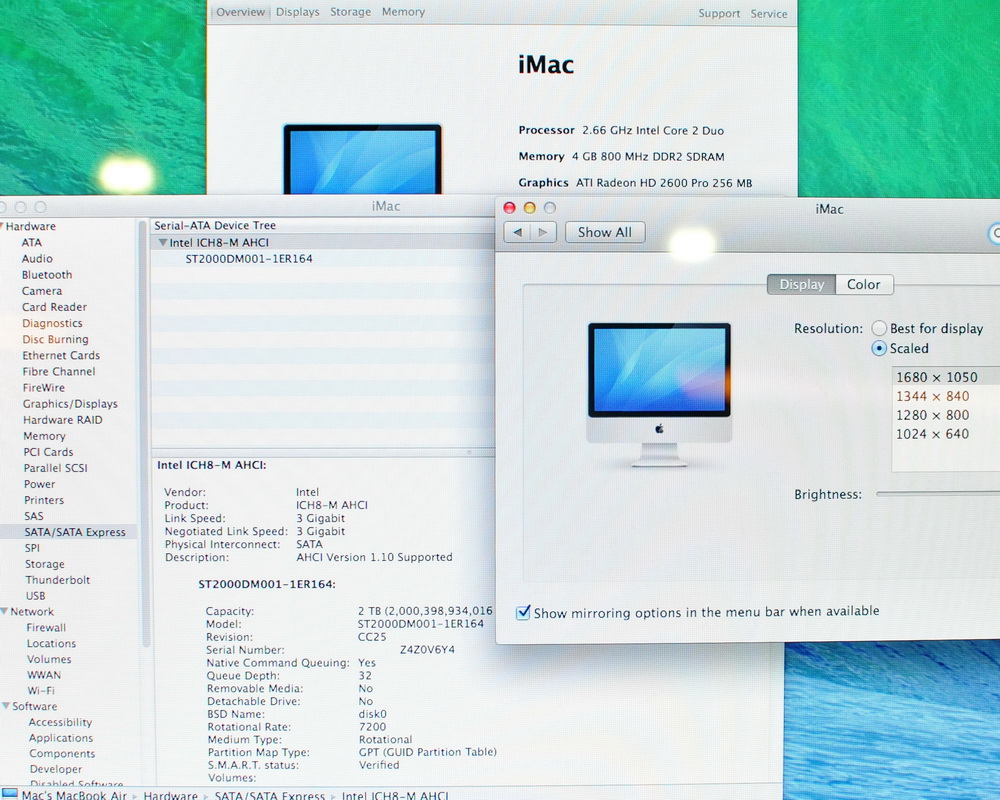The height and width of the screenshot is (800, 1000).
Task: Switch to the Displays tab in About This Mac
Action: point(297,11)
